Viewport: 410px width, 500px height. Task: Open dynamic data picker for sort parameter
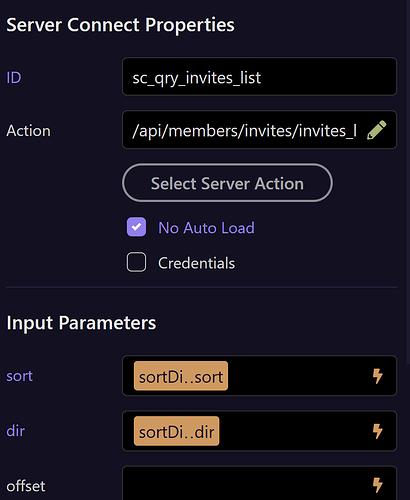click(x=377, y=376)
